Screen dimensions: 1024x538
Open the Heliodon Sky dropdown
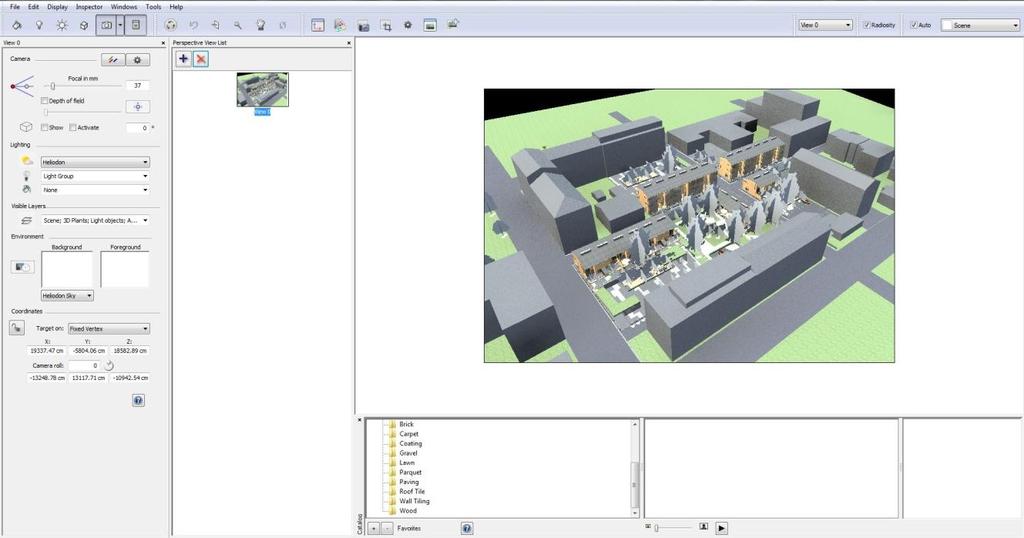click(67, 296)
